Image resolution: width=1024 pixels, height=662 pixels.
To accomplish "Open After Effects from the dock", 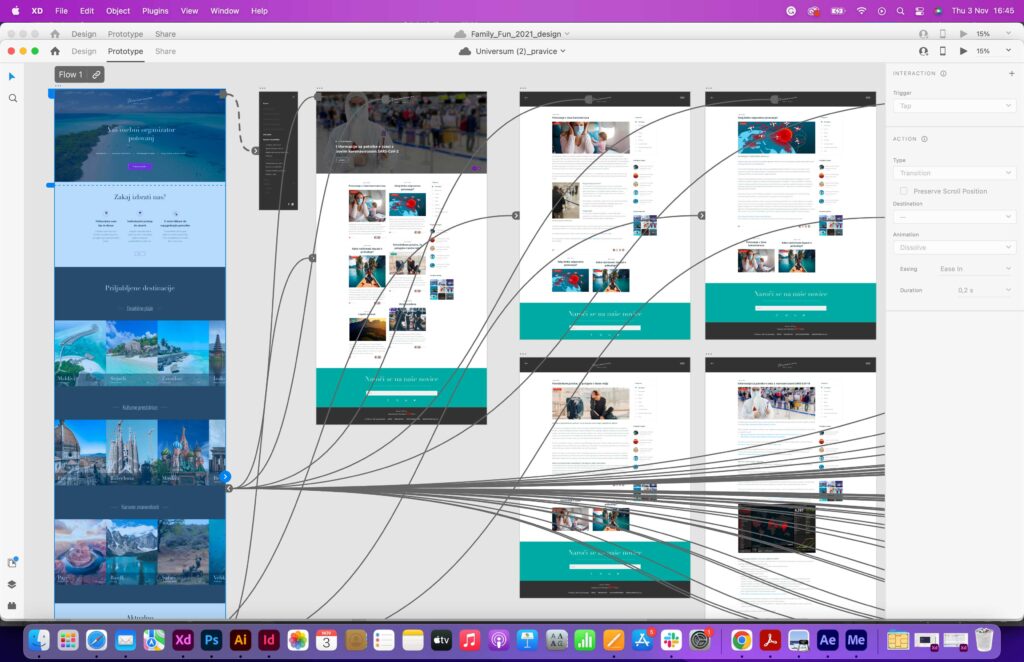I will (827, 640).
